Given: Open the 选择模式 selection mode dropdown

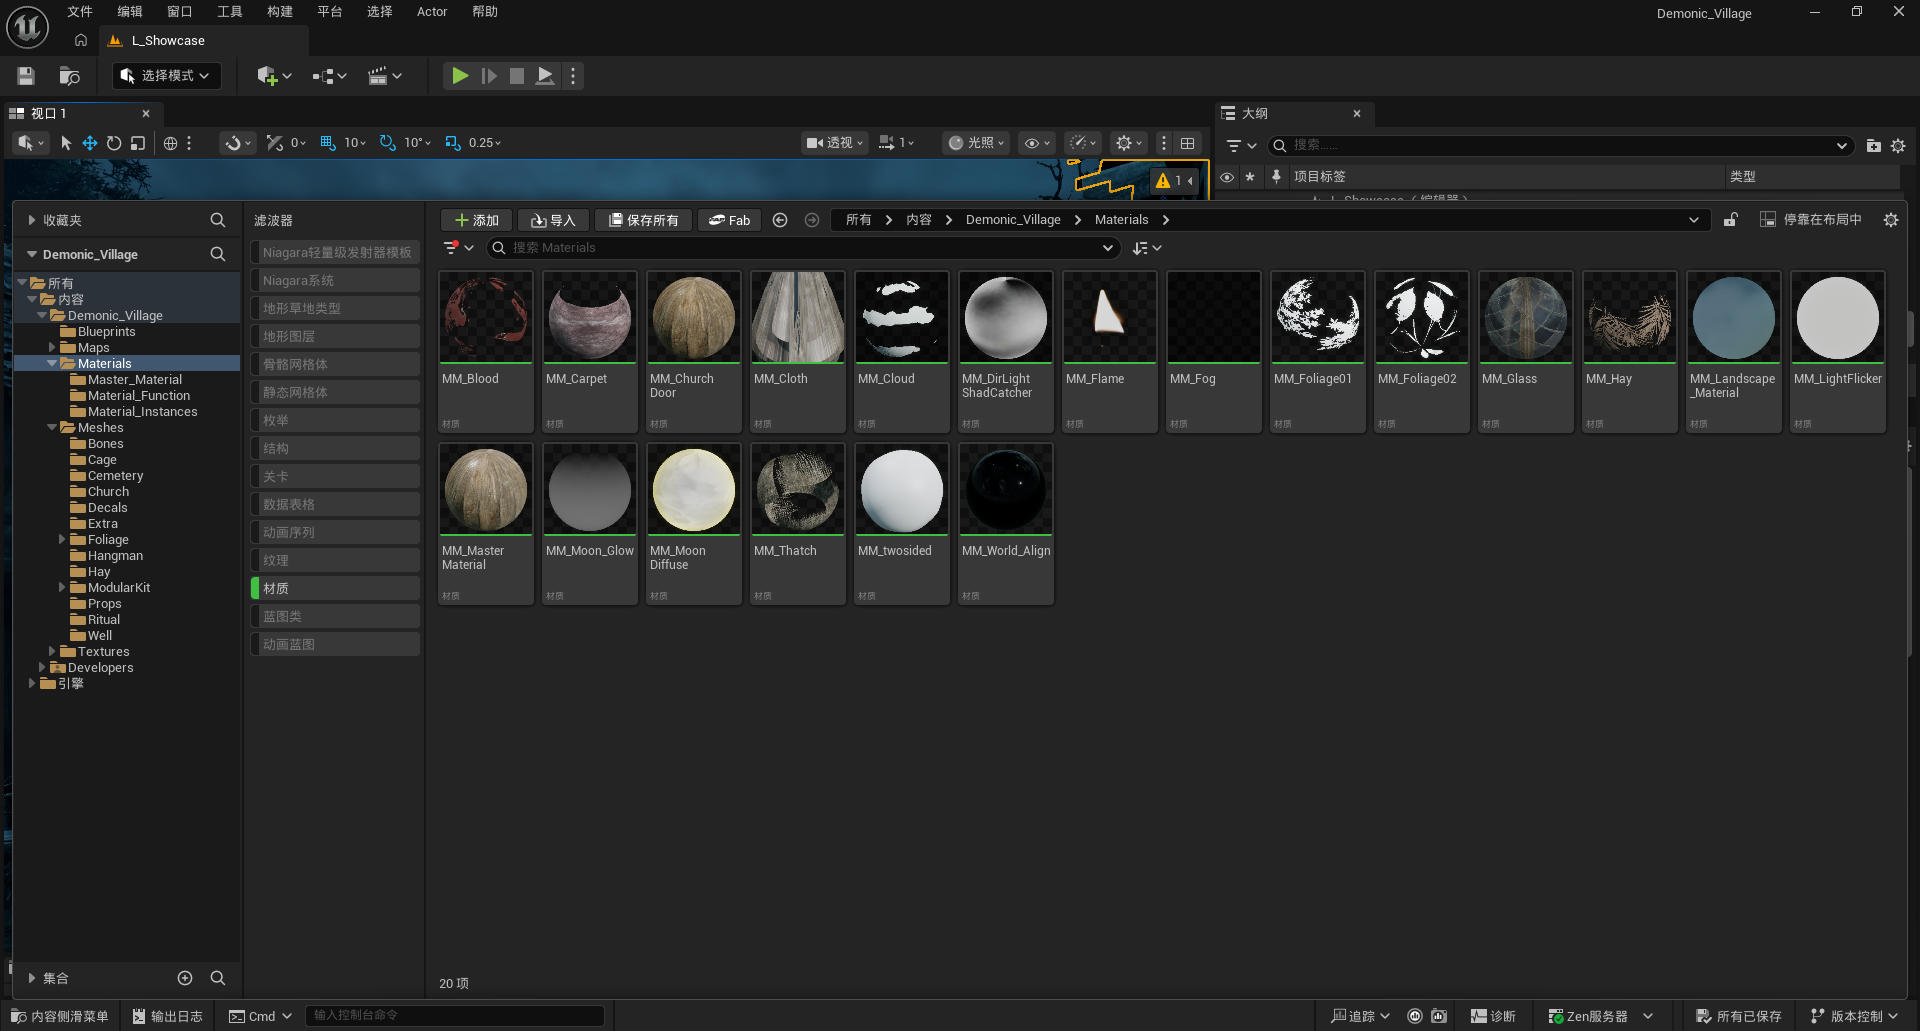Looking at the screenshot, I should (166, 76).
